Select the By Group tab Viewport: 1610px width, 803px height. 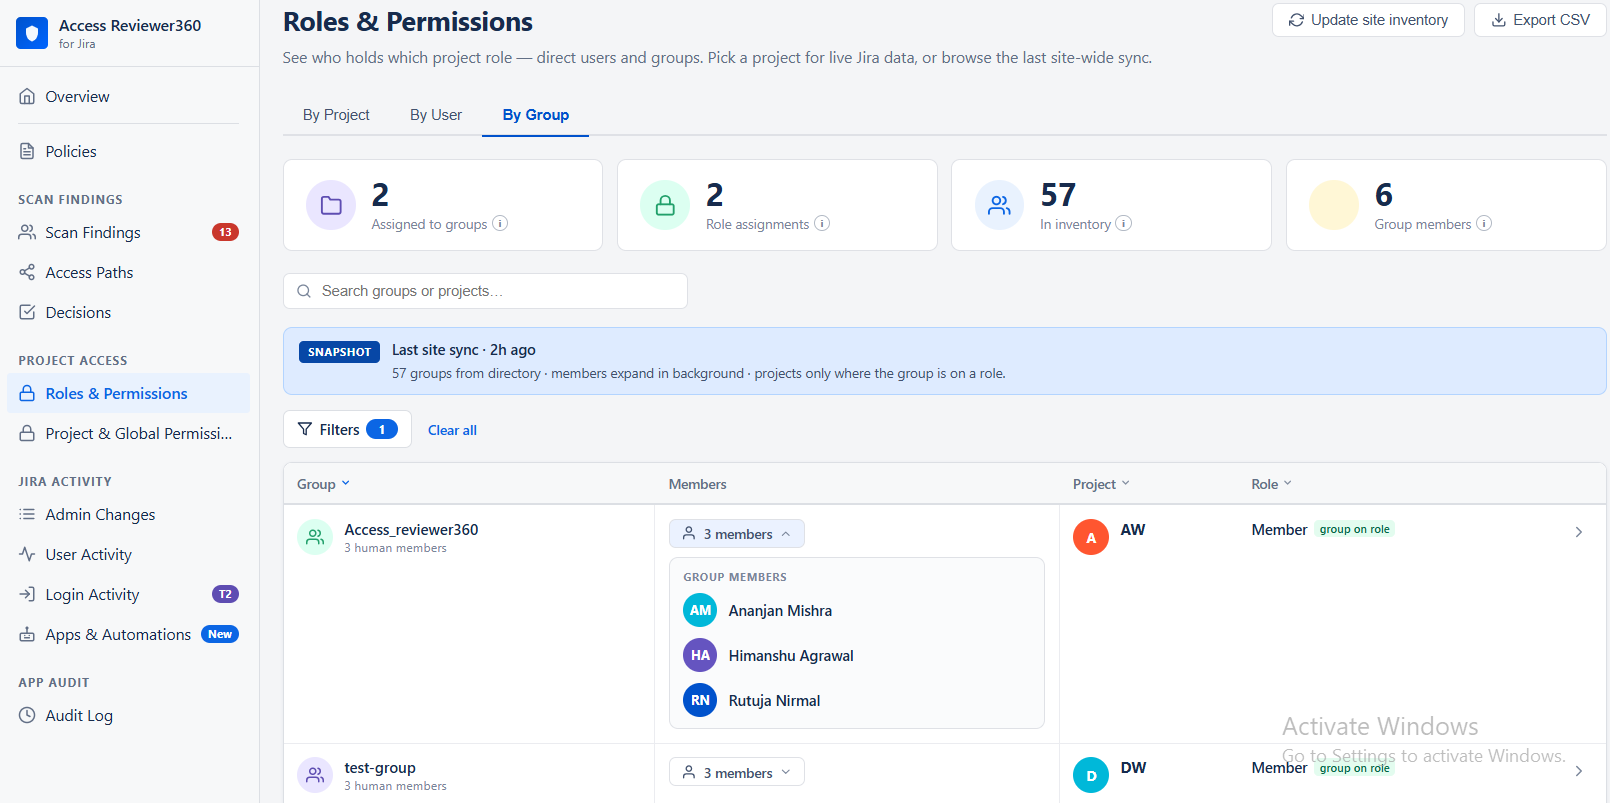tap(536, 115)
